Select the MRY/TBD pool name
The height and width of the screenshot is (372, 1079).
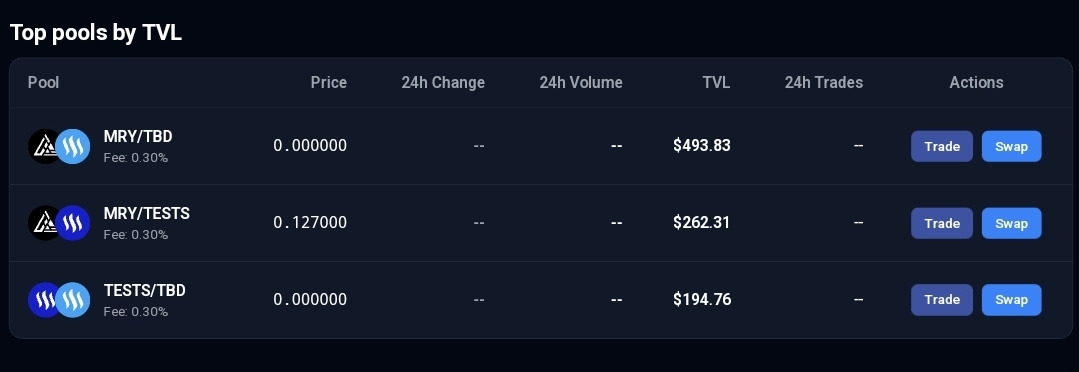(x=138, y=137)
